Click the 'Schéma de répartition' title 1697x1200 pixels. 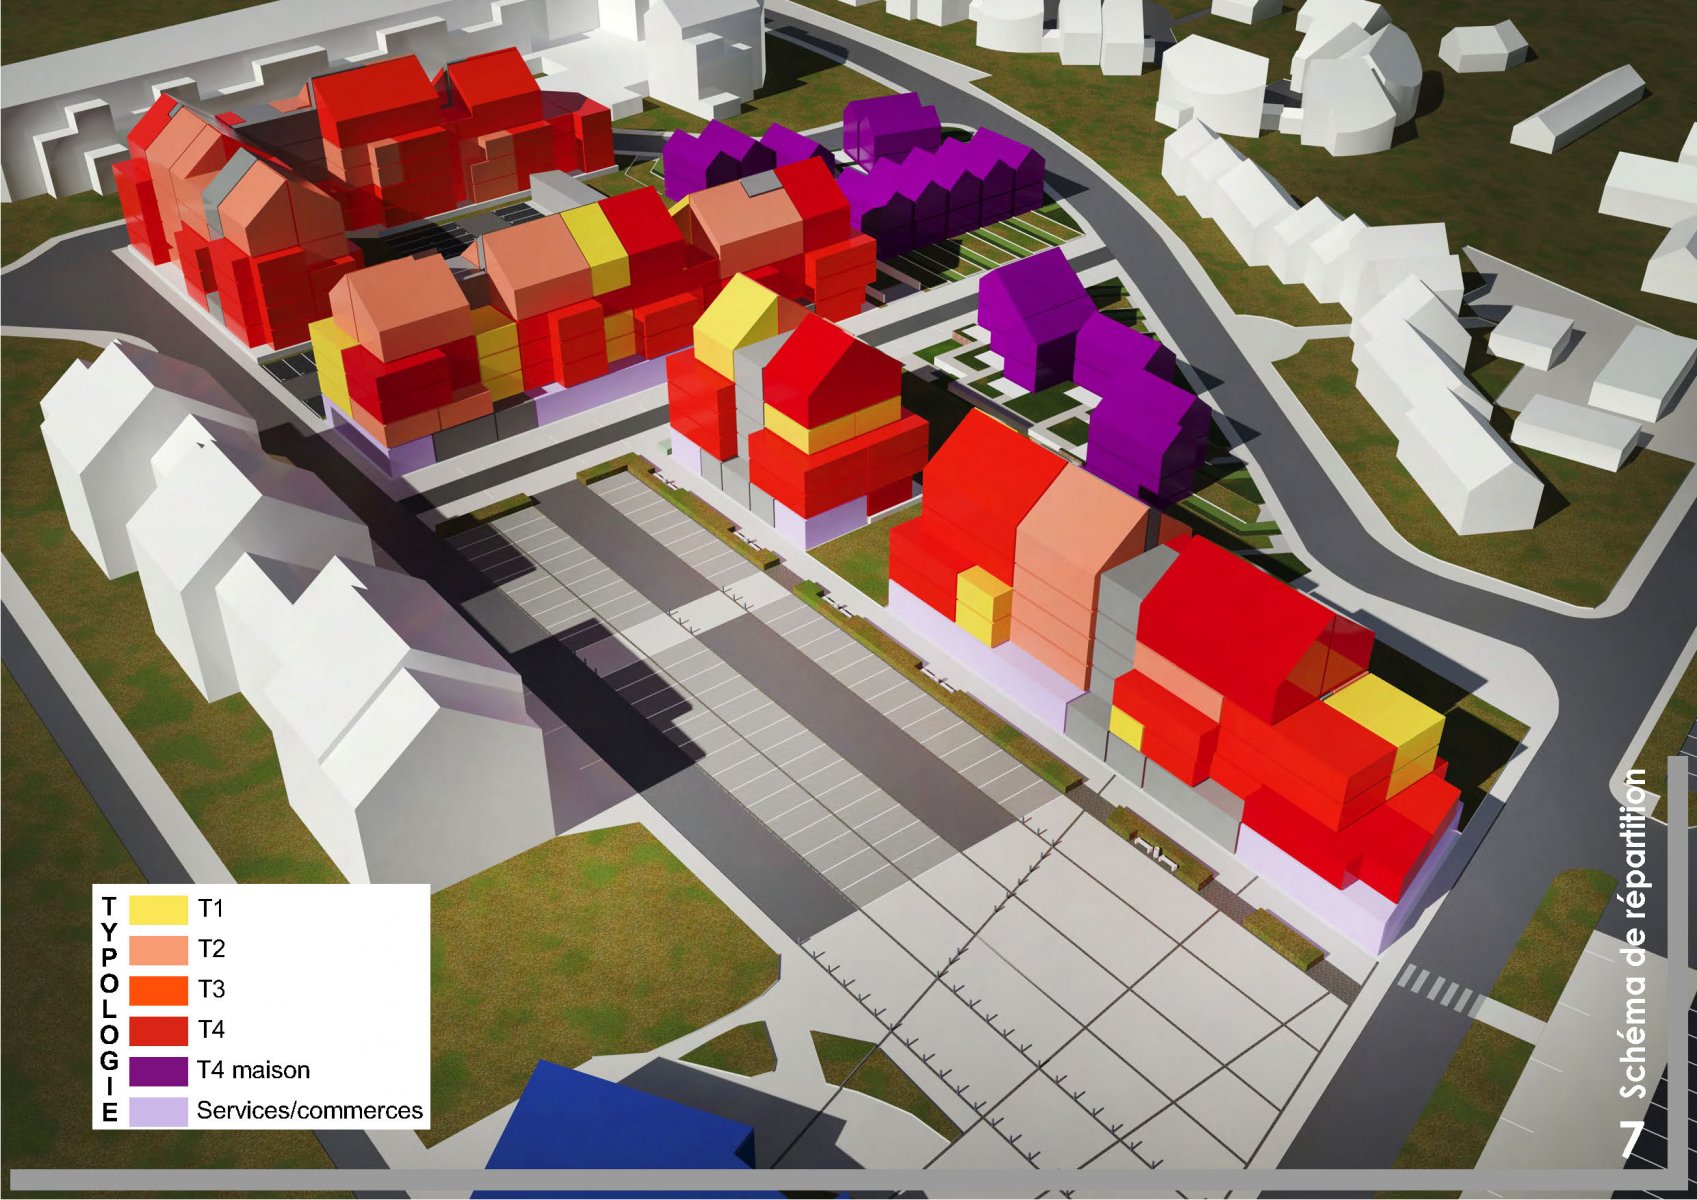(1632, 933)
